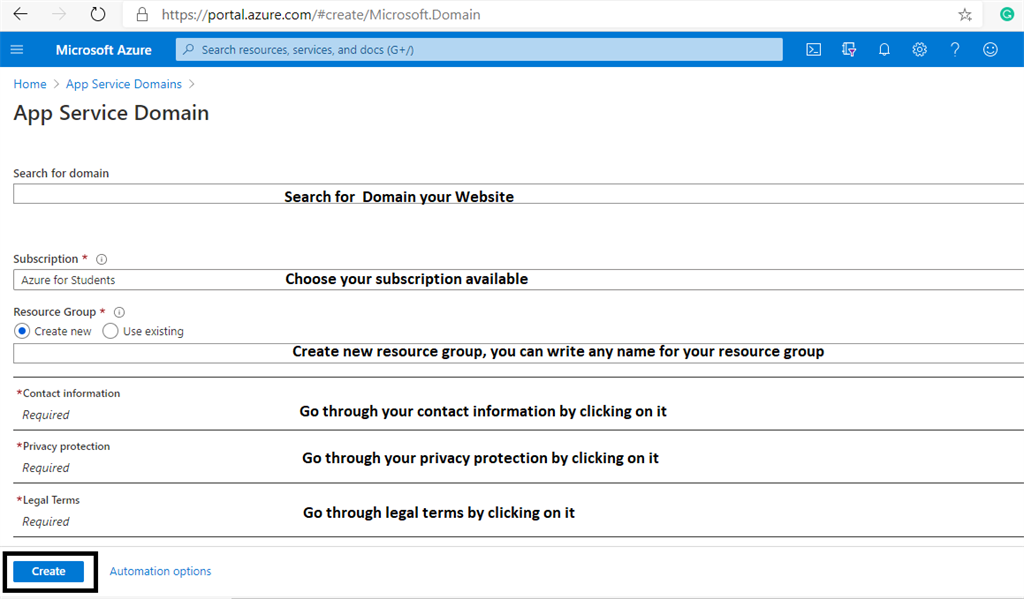Click the Resource Group info tooltip icon

click(x=118, y=311)
